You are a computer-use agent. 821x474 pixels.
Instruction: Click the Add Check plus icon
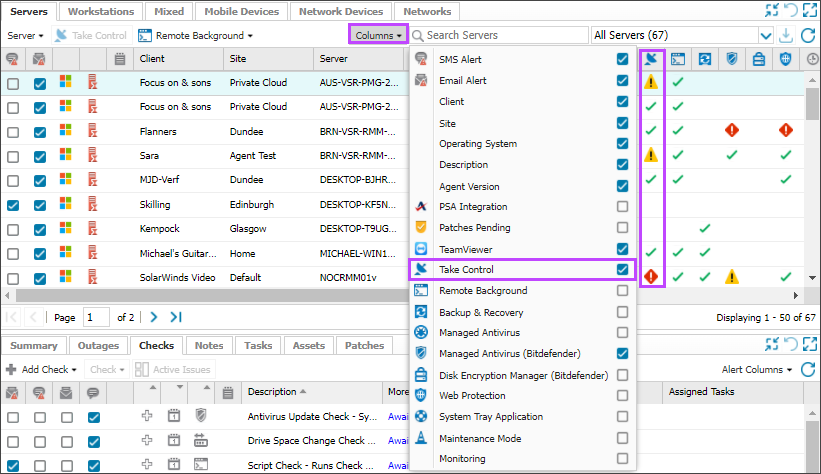tap(12, 370)
